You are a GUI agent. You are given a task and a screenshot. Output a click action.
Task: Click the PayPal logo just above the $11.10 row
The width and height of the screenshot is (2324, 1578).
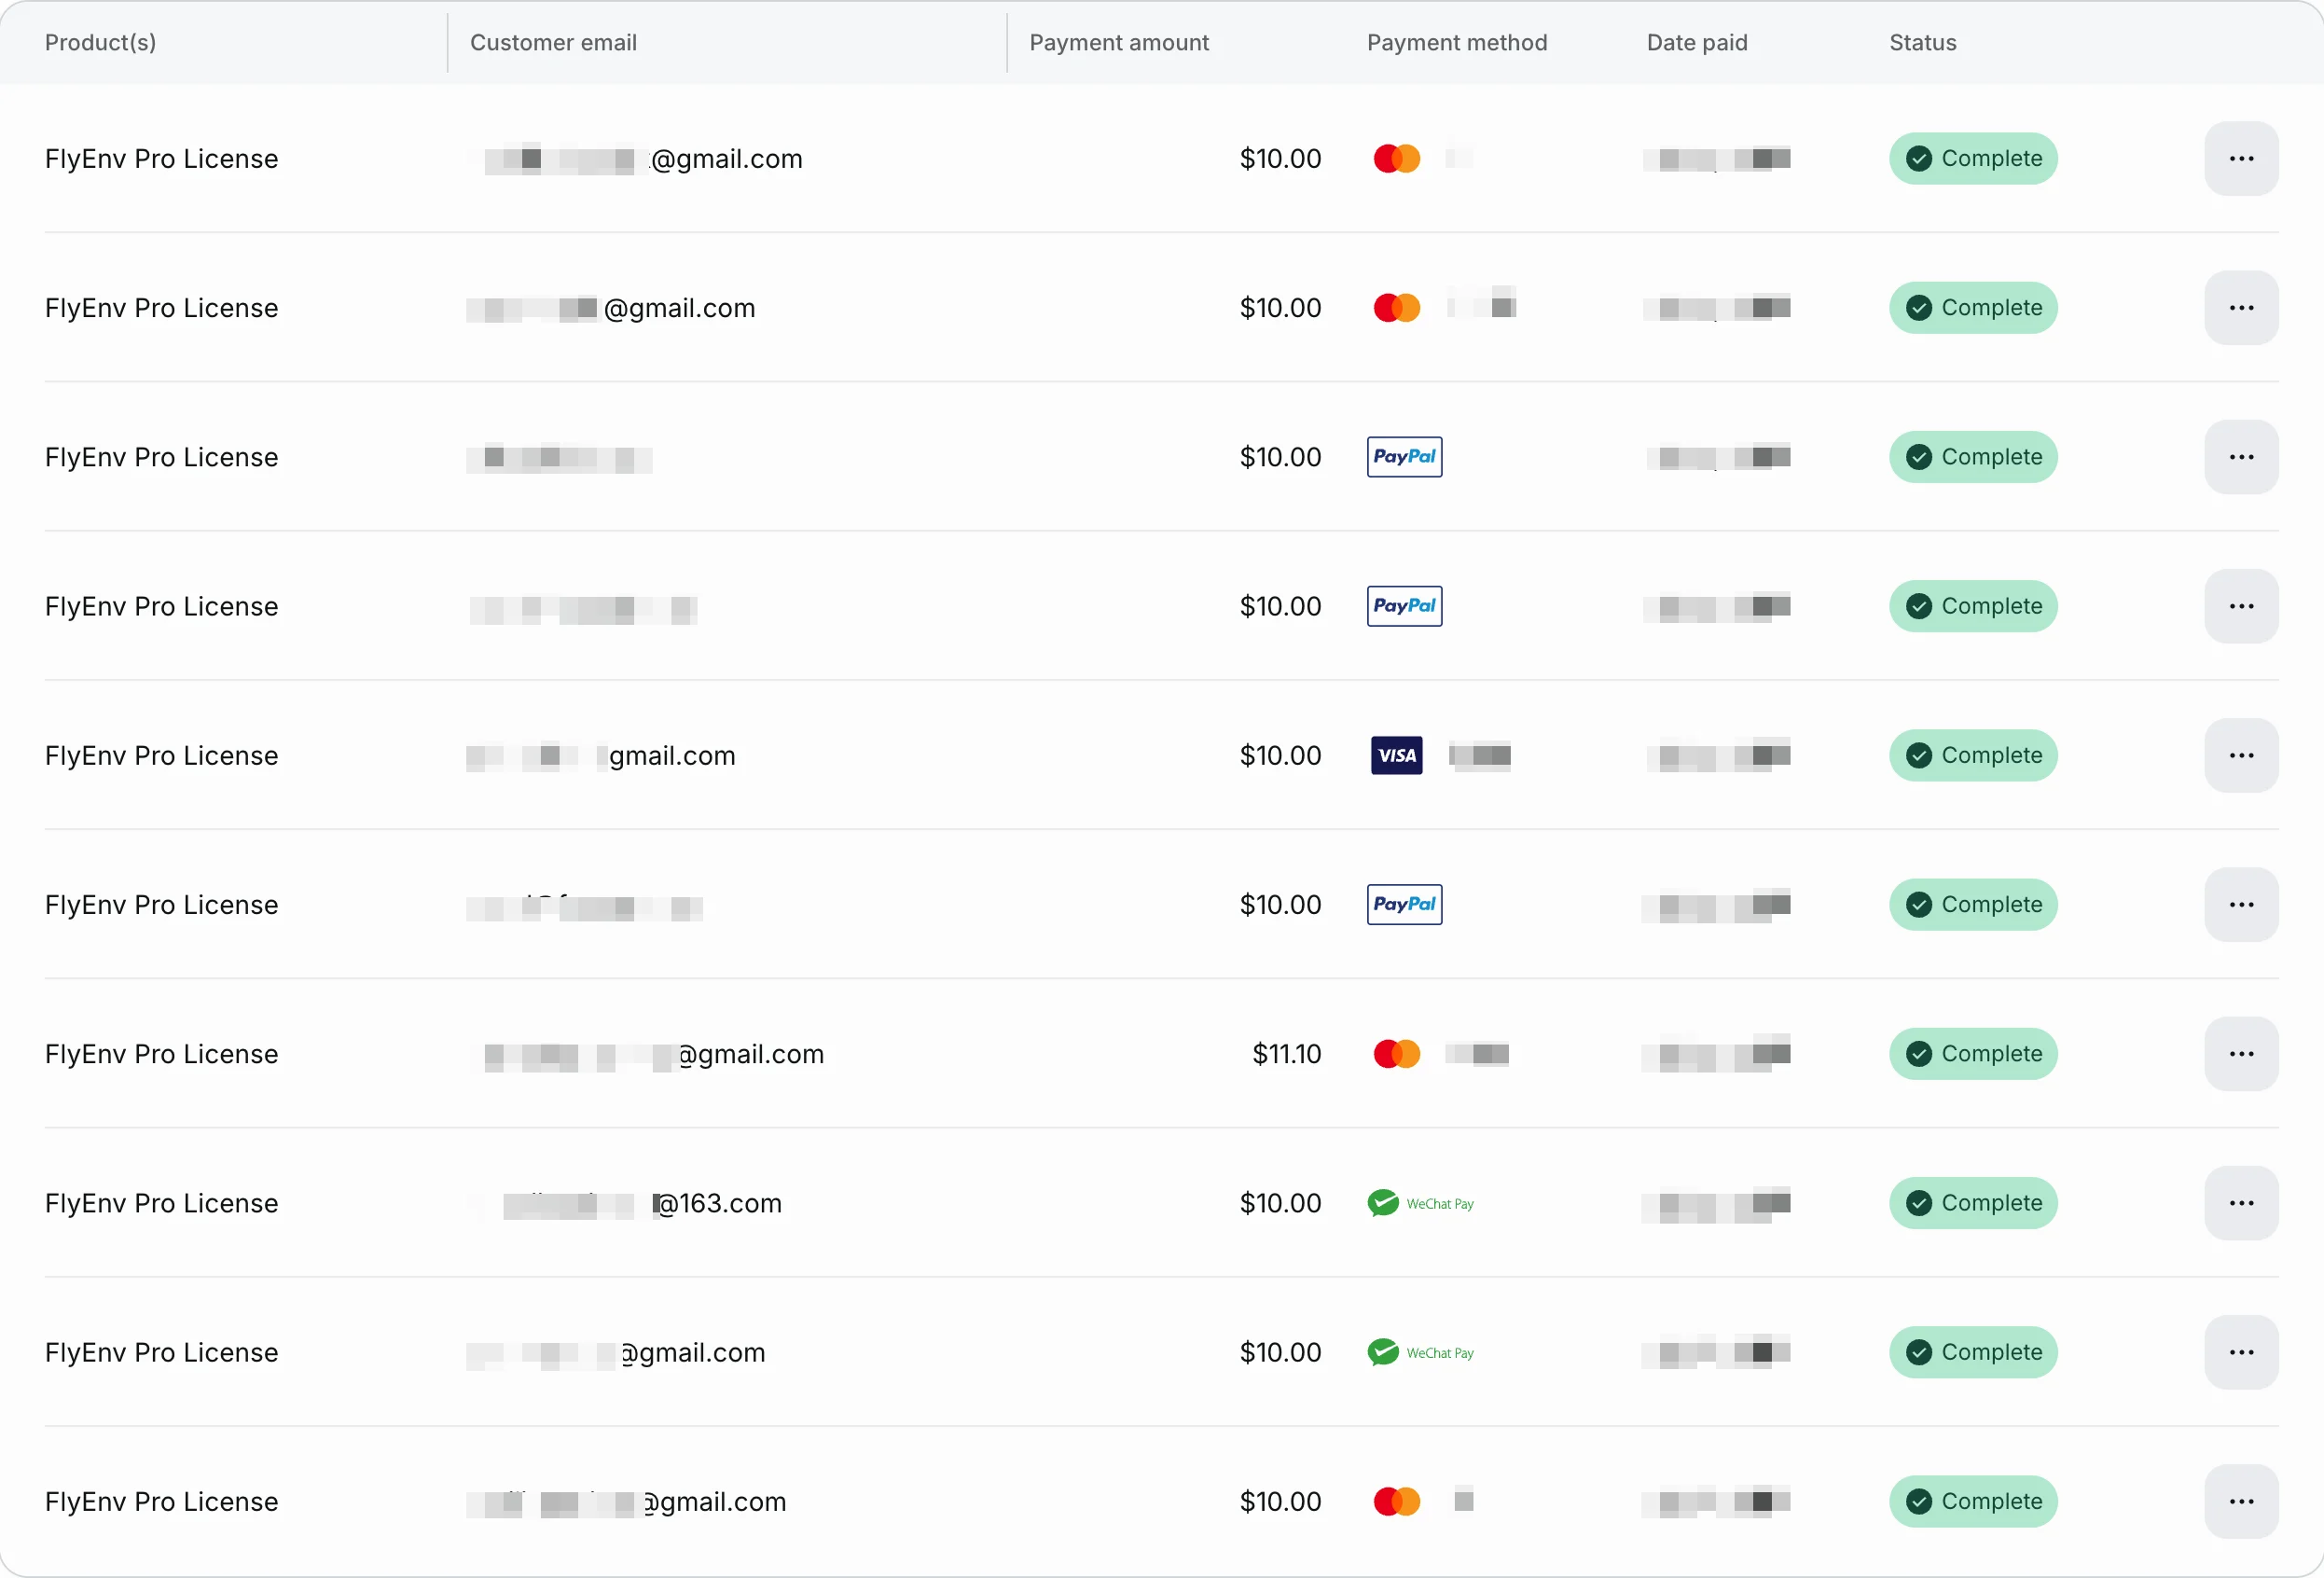1404,904
